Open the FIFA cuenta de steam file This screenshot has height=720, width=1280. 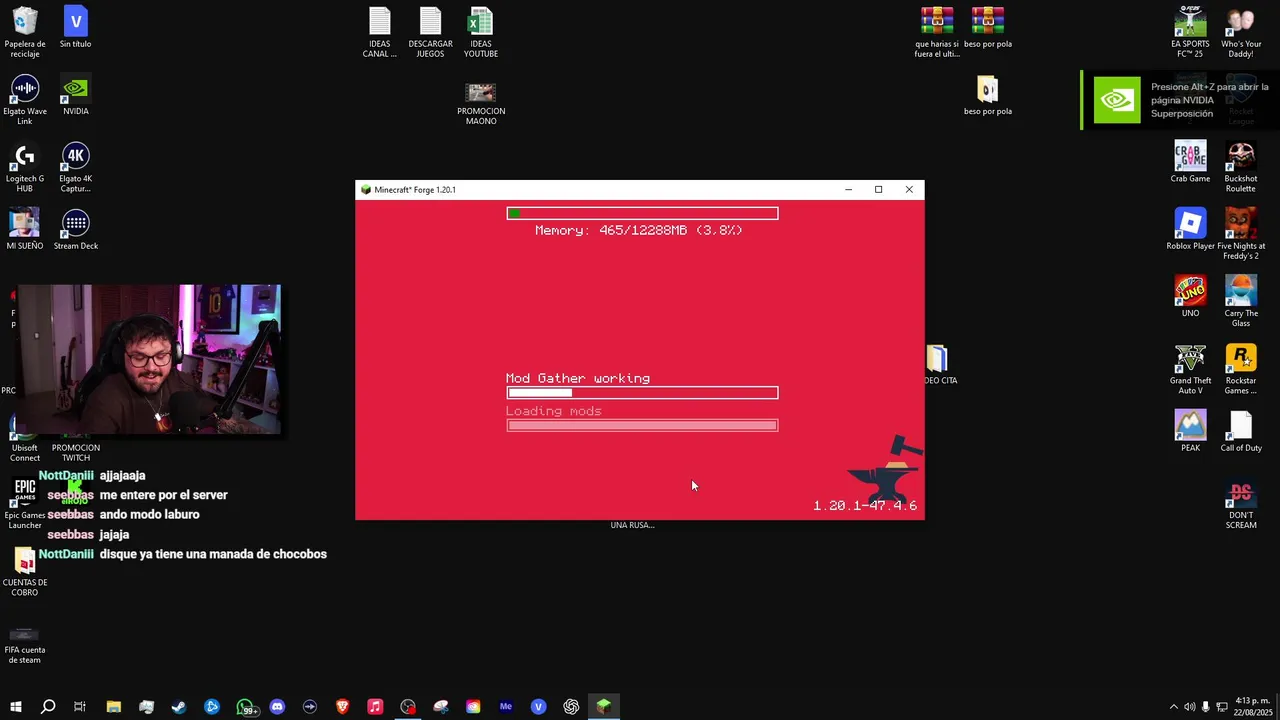(25, 645)
